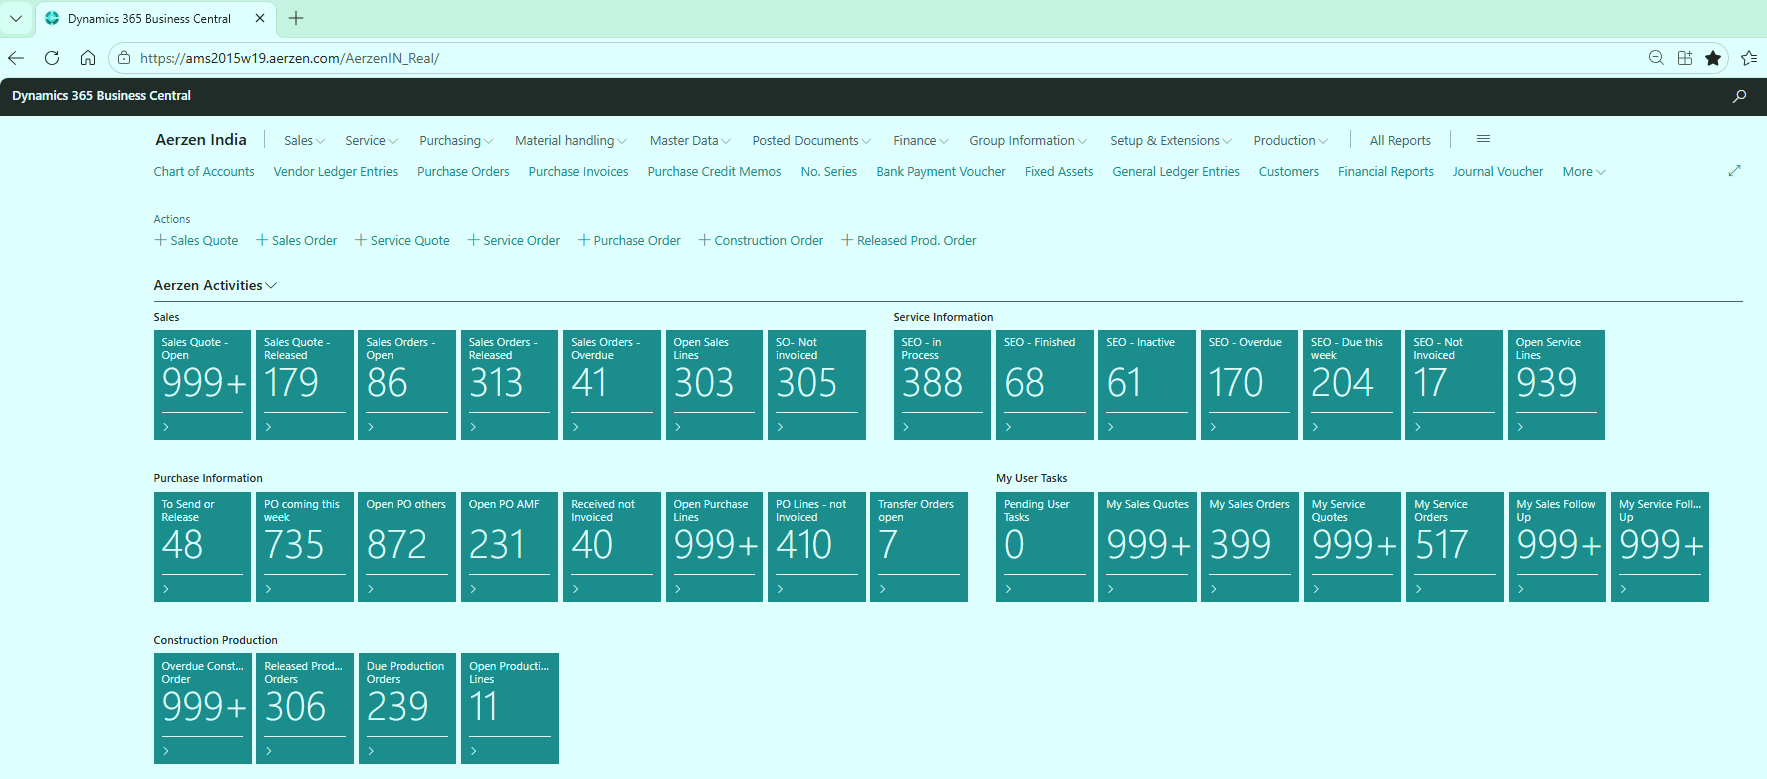Open General Ledger Entries
The width and height of the screenshot is (1767, 779).
click(1176, 172)
